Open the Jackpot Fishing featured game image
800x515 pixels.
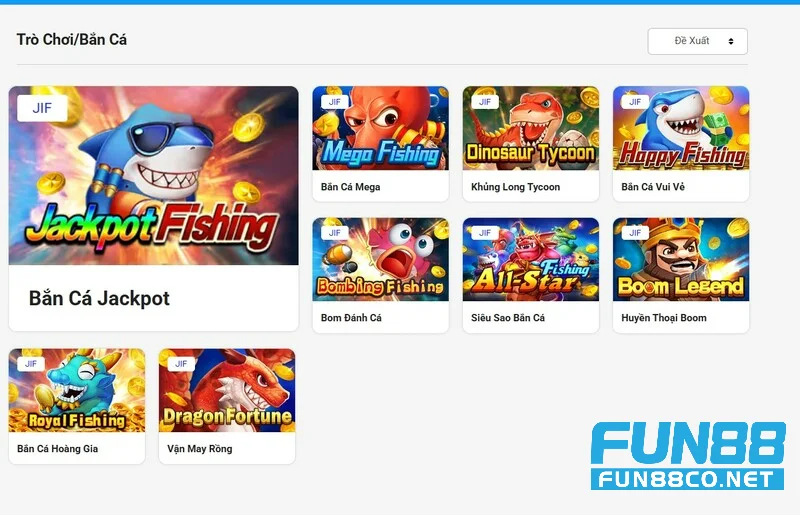click(x=154, y=175)
